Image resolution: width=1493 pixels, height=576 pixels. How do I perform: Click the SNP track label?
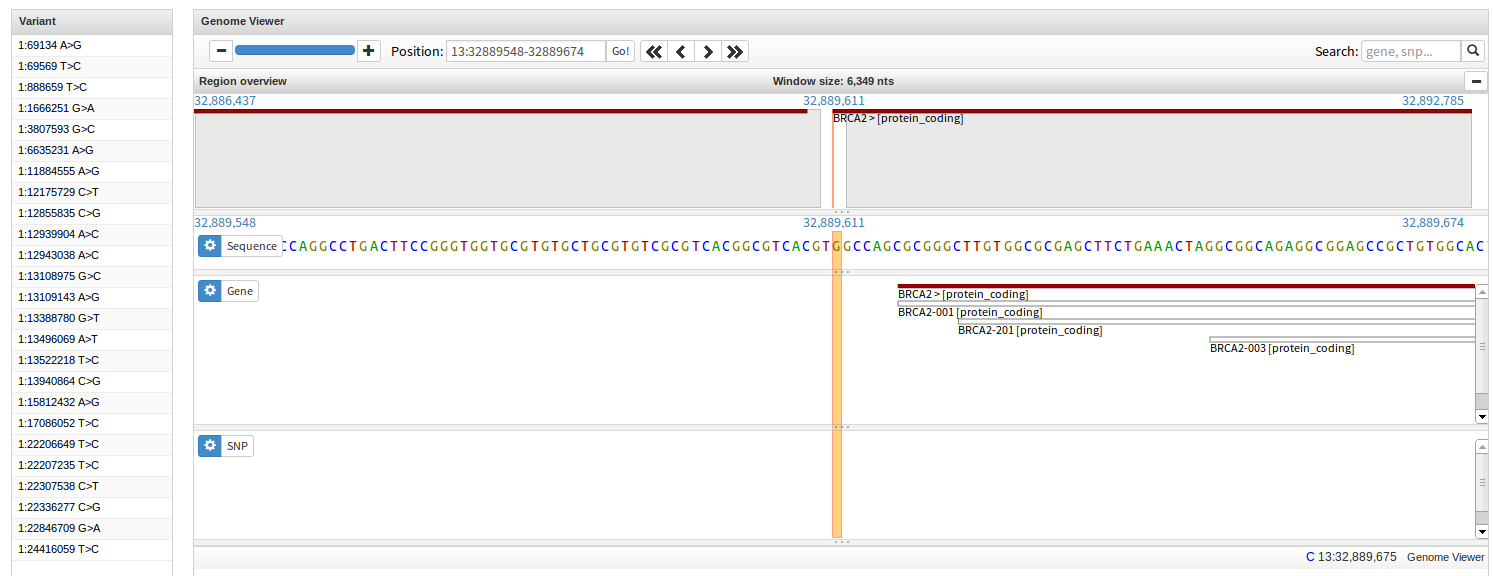tap(238, 446)
